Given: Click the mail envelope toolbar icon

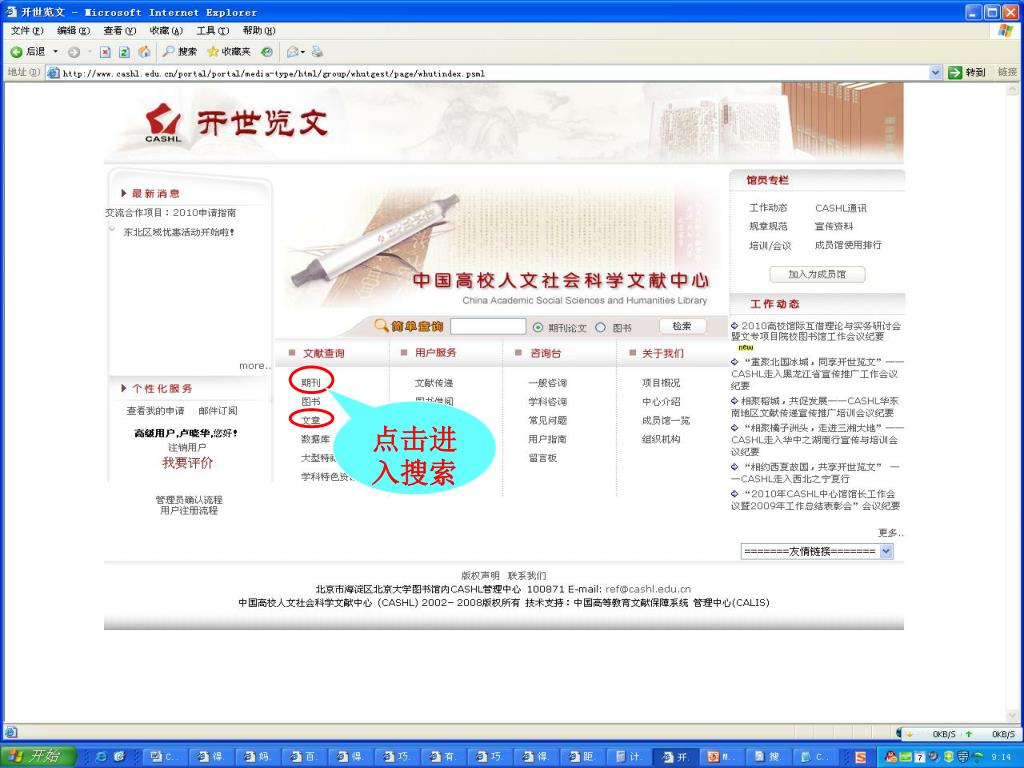Looking at the screenshot, I should coord(293,52).
